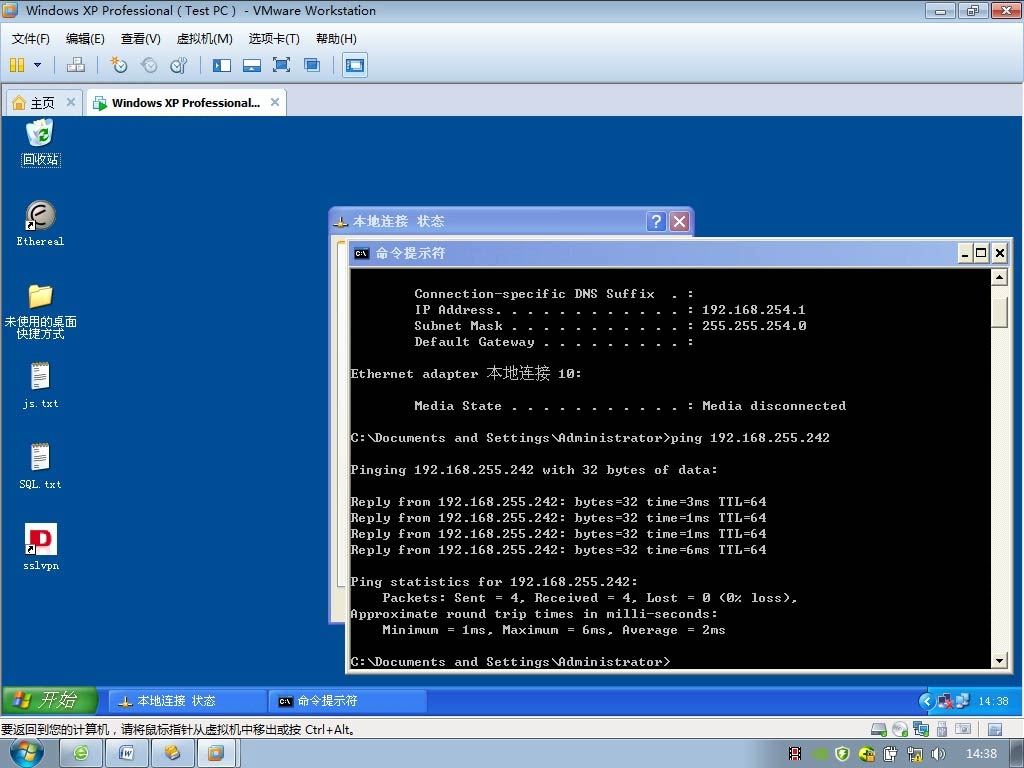The height and width of the screenshot is (768, 1024).
Task: Select the js.txt file icon
Action: click(x=40, y=385)
